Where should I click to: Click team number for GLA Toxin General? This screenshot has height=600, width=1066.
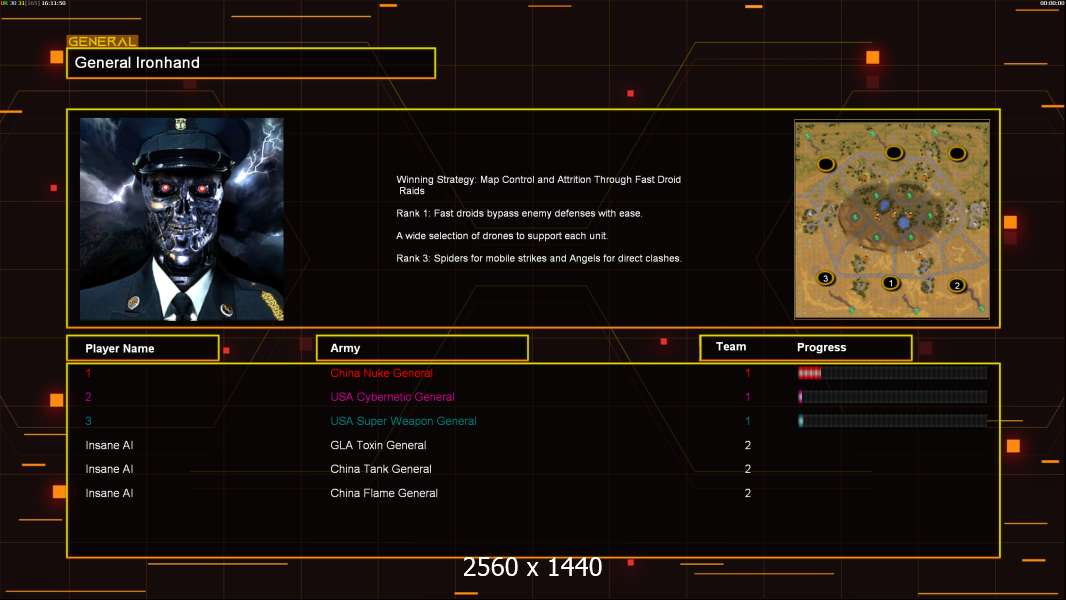click(x=748, y=445)
